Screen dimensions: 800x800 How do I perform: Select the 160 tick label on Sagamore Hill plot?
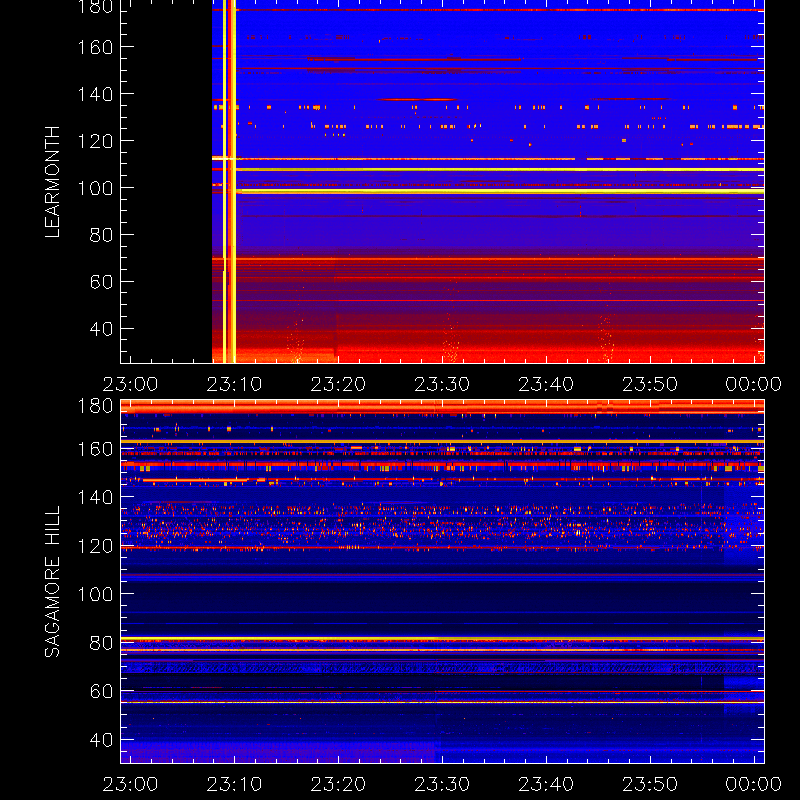point(95,449)
